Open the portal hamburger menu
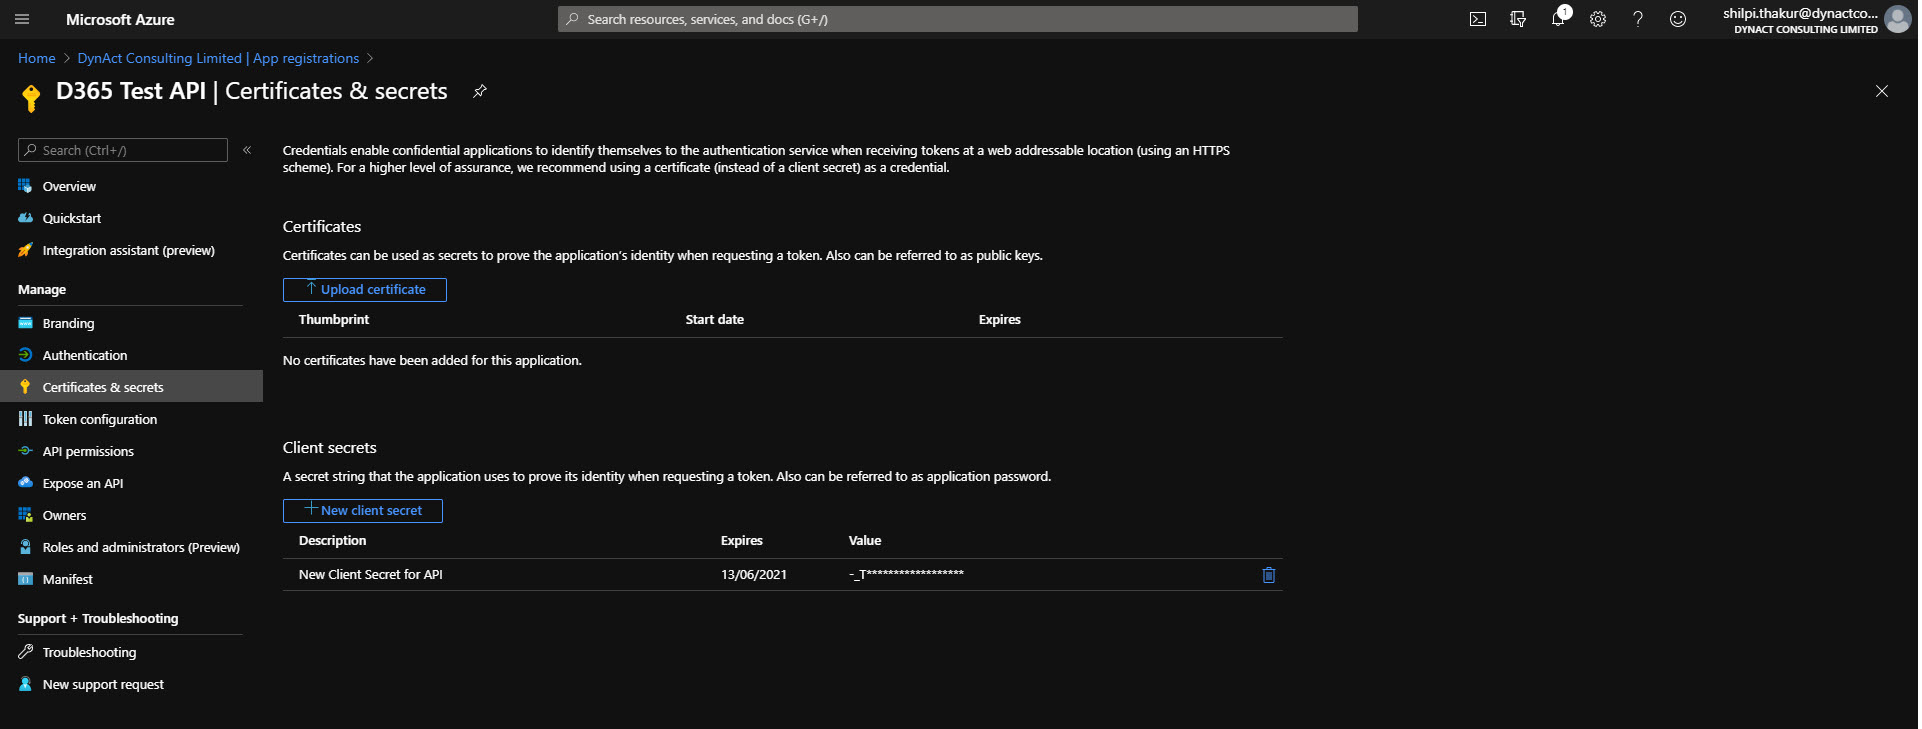Screen dimensions: 1922x729 pos(22,19)
